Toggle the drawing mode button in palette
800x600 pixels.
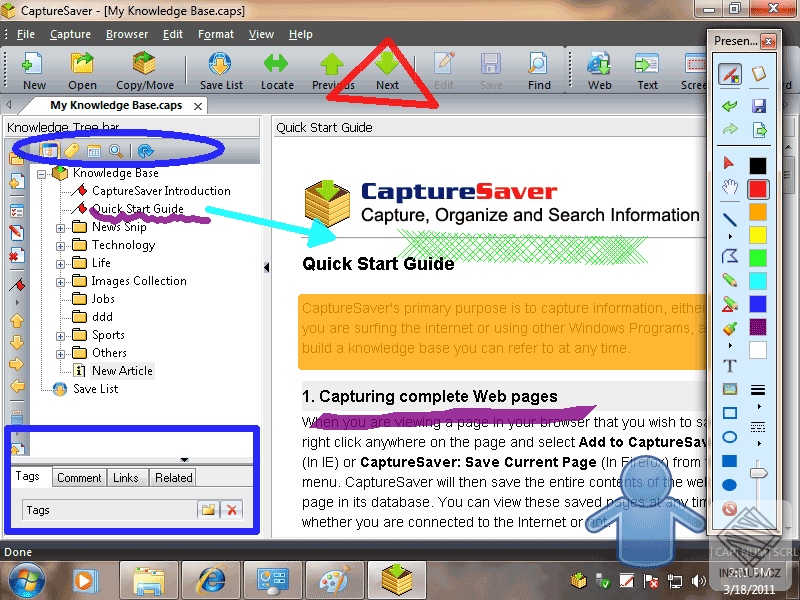click(x=730, y=74)
